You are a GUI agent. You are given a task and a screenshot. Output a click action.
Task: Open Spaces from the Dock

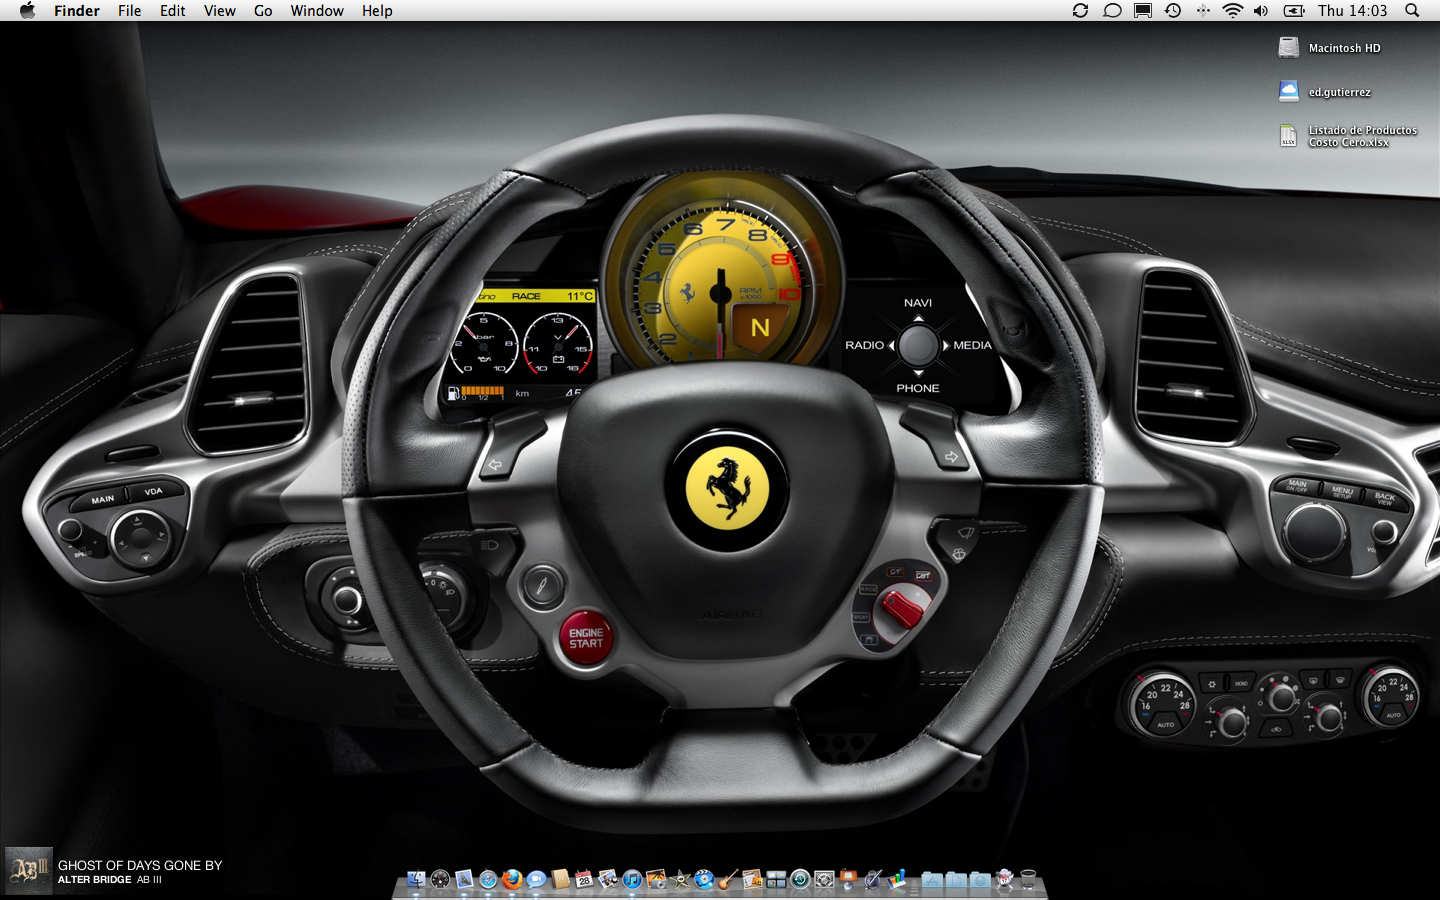(x=776, y=879)
